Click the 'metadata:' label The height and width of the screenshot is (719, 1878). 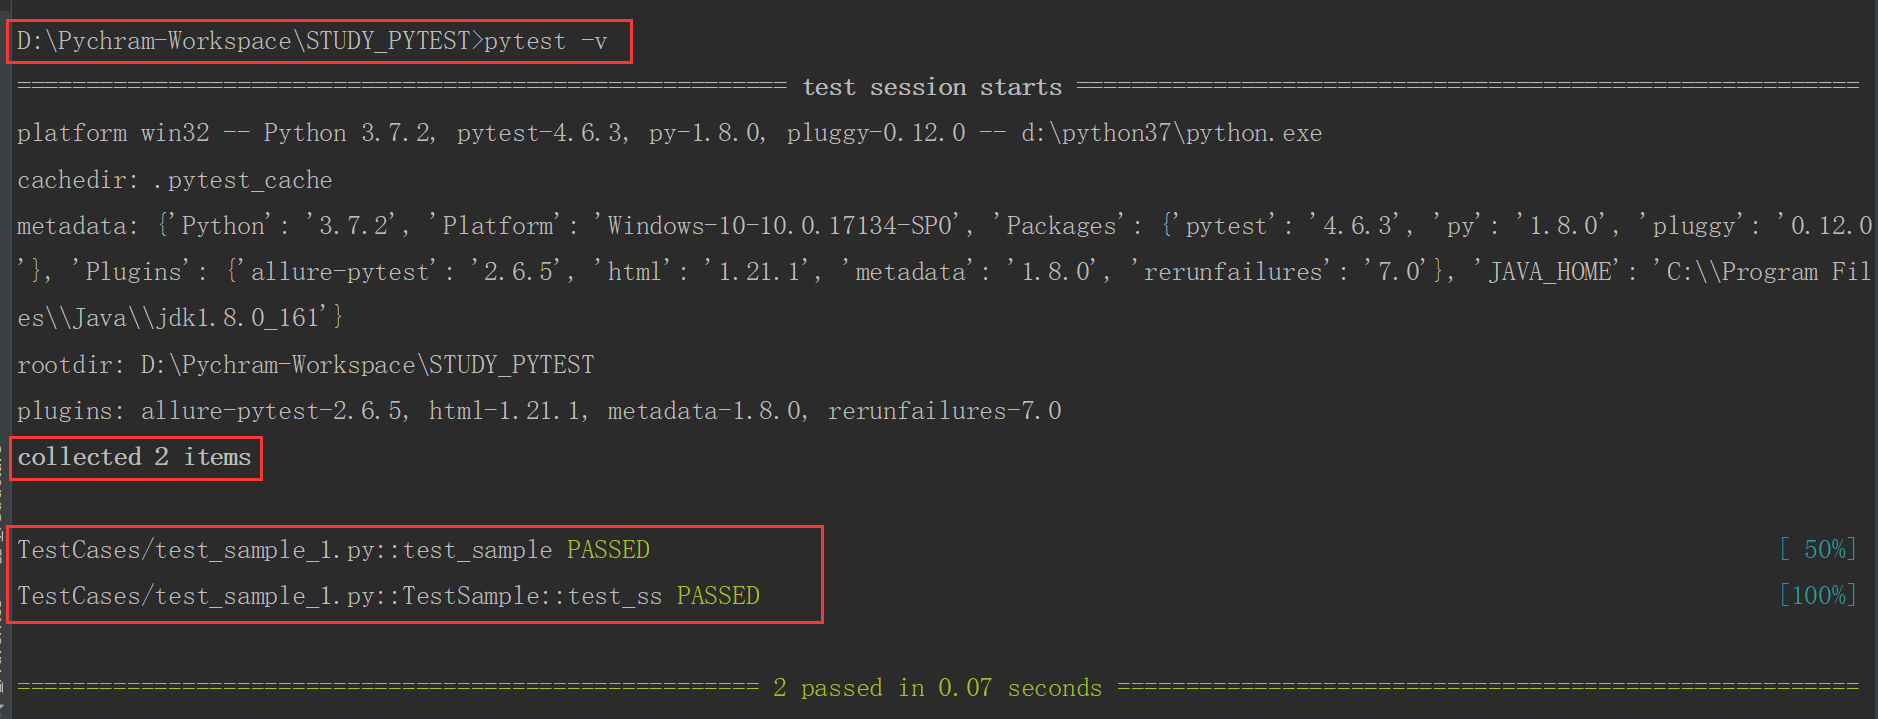(77, 226)
